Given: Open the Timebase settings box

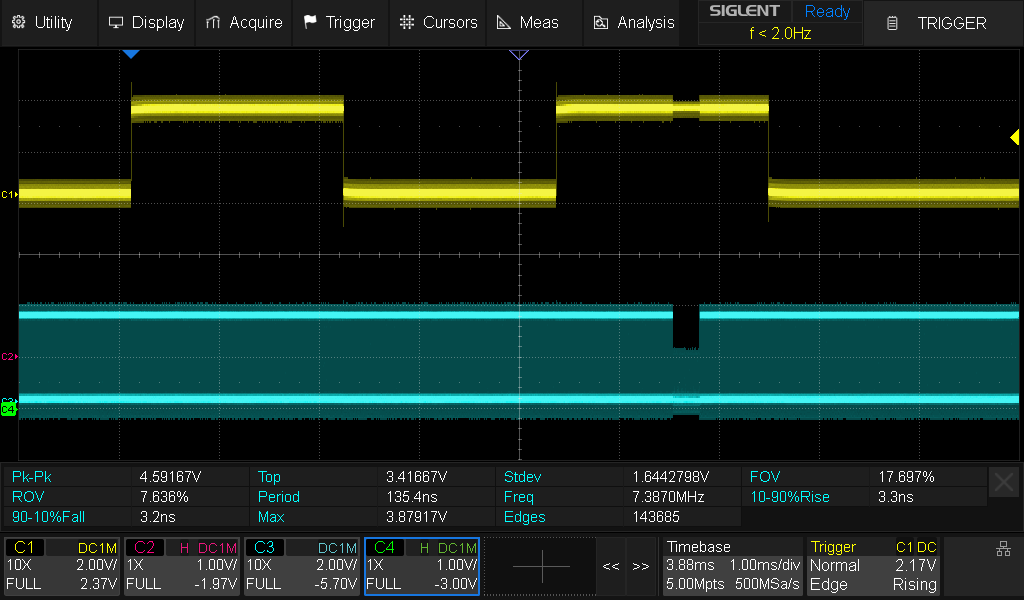Looking at the screenshot, I should pos(732,566).
